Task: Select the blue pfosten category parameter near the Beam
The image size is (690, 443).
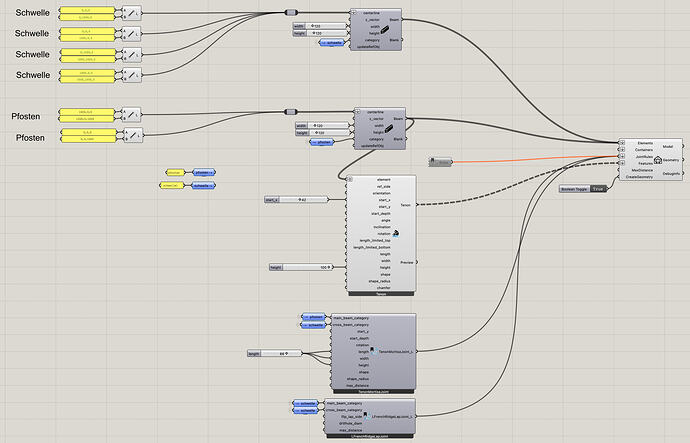Action: (322, 142)
